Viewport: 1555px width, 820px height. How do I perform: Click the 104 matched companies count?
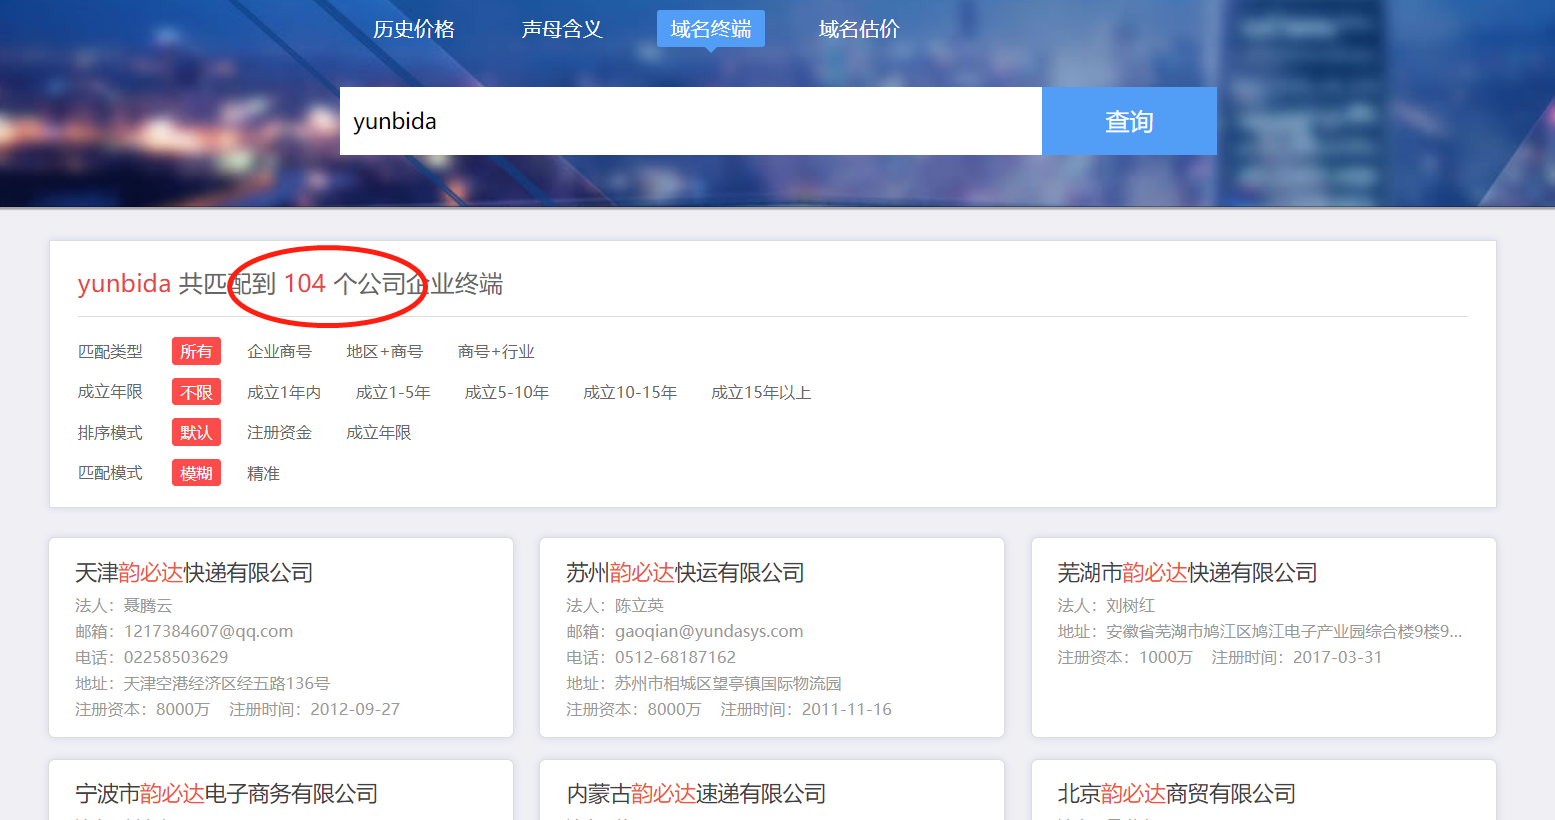point(305,284)
